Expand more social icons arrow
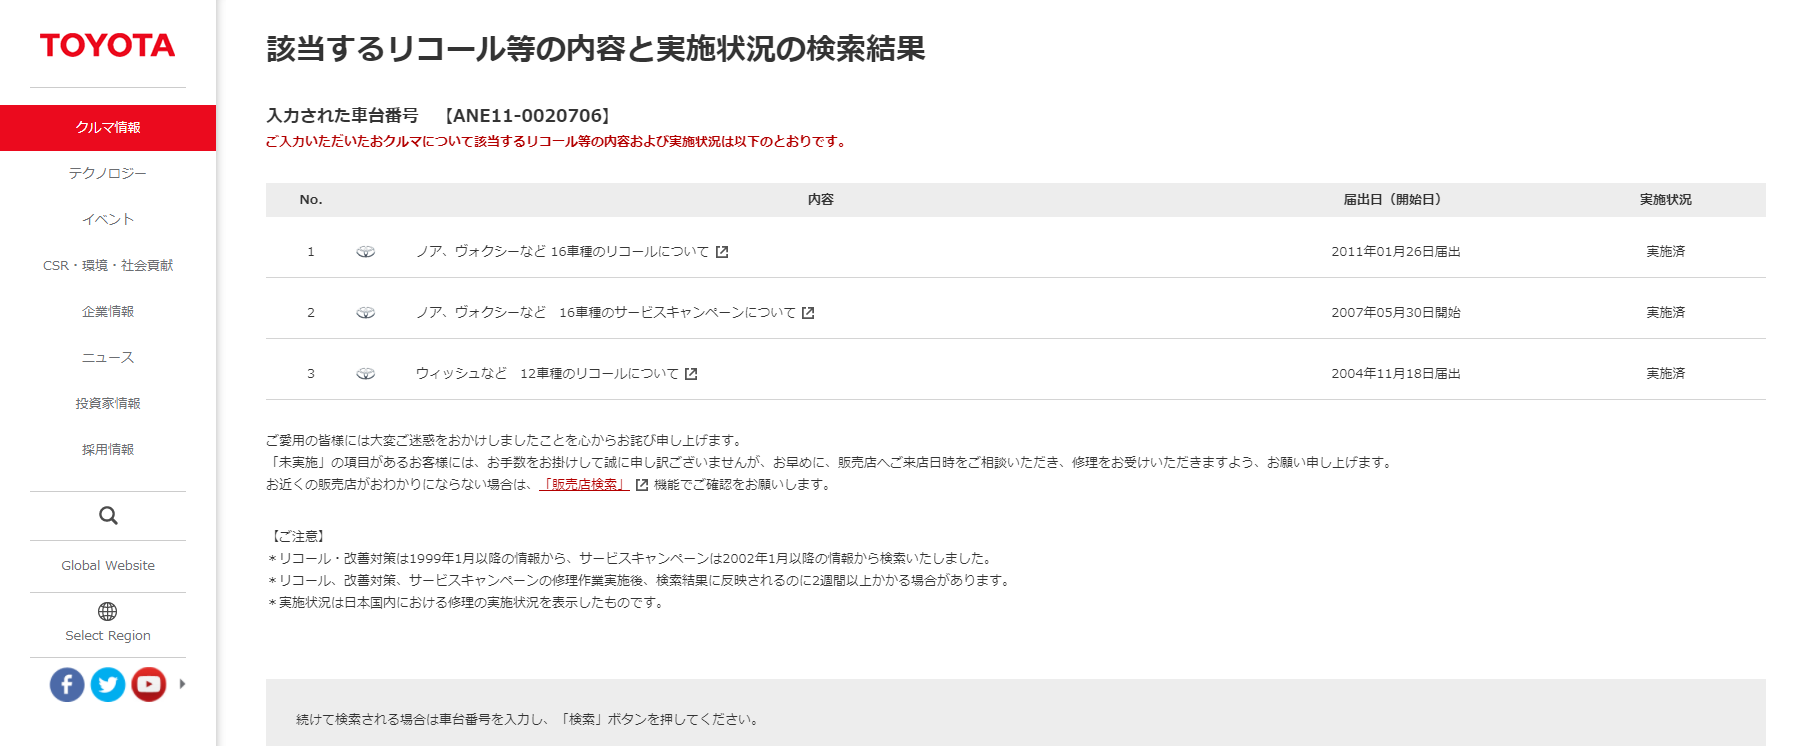 click(182, 684)
